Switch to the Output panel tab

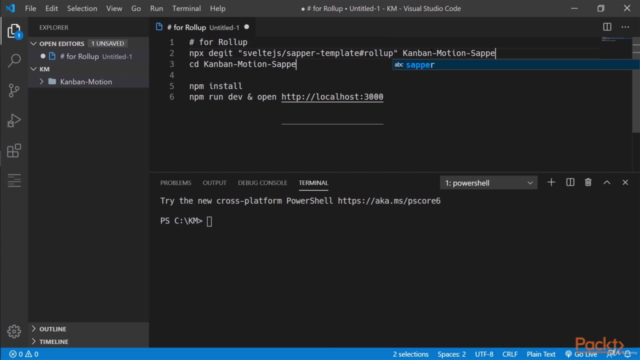click(x=214, y=182)
